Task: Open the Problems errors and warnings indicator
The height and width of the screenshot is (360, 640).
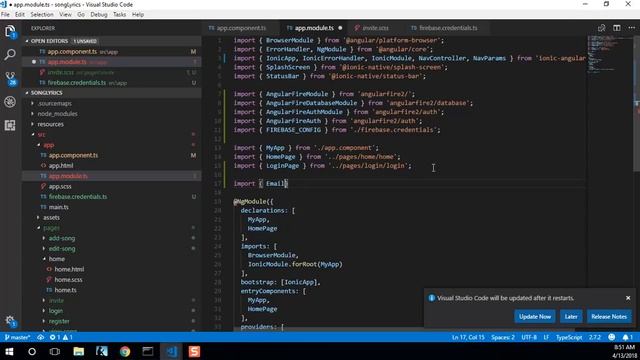Action: click(61, 337)
